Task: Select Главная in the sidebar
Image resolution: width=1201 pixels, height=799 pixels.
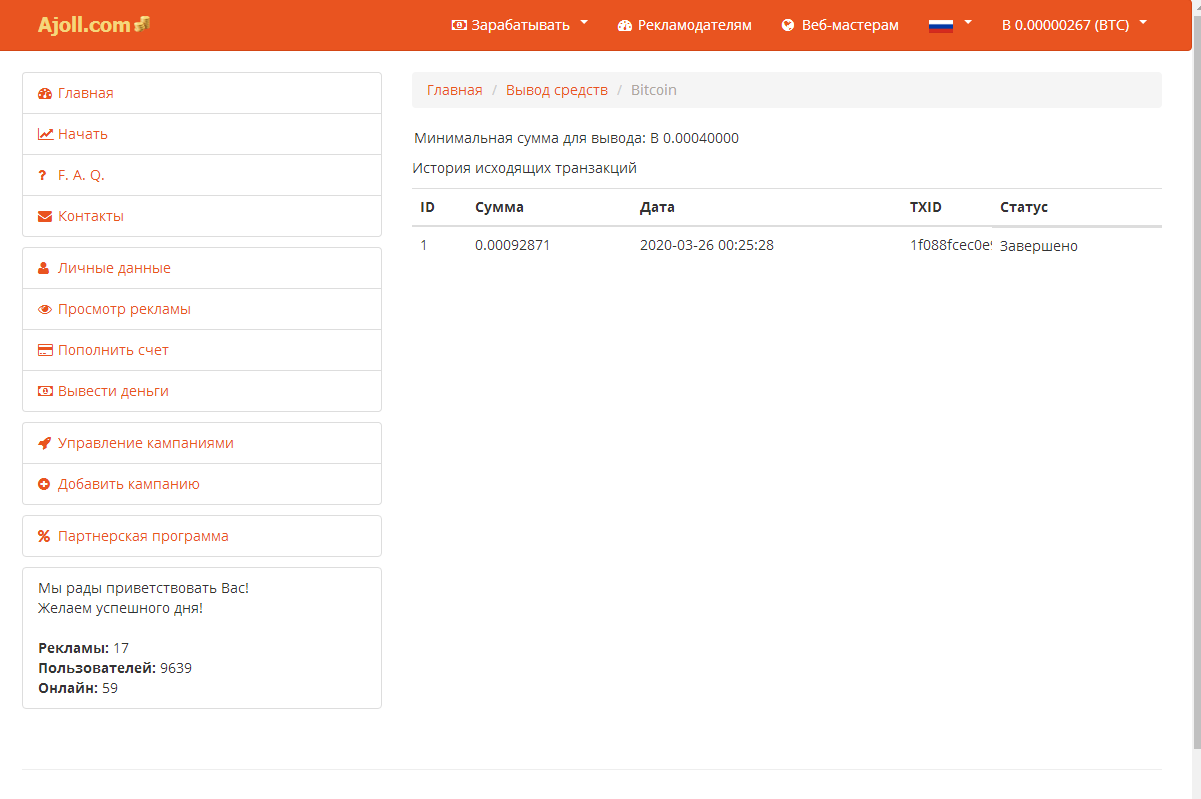Action: (x=202, y=93)
